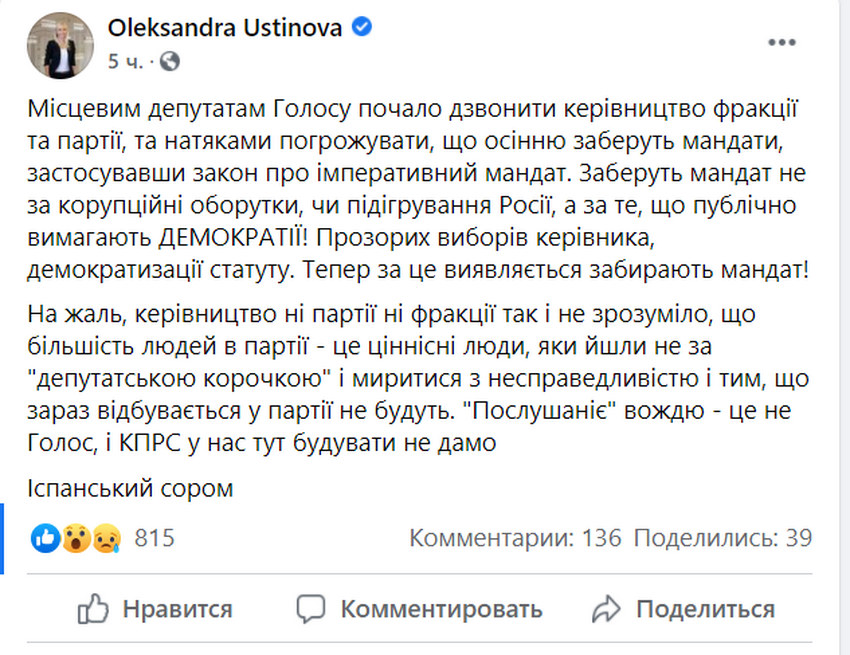The width and height of the screenshot is (850, 655).
Task: Open 'Комментарии: 136' comments count
Action: click(515, 538)
